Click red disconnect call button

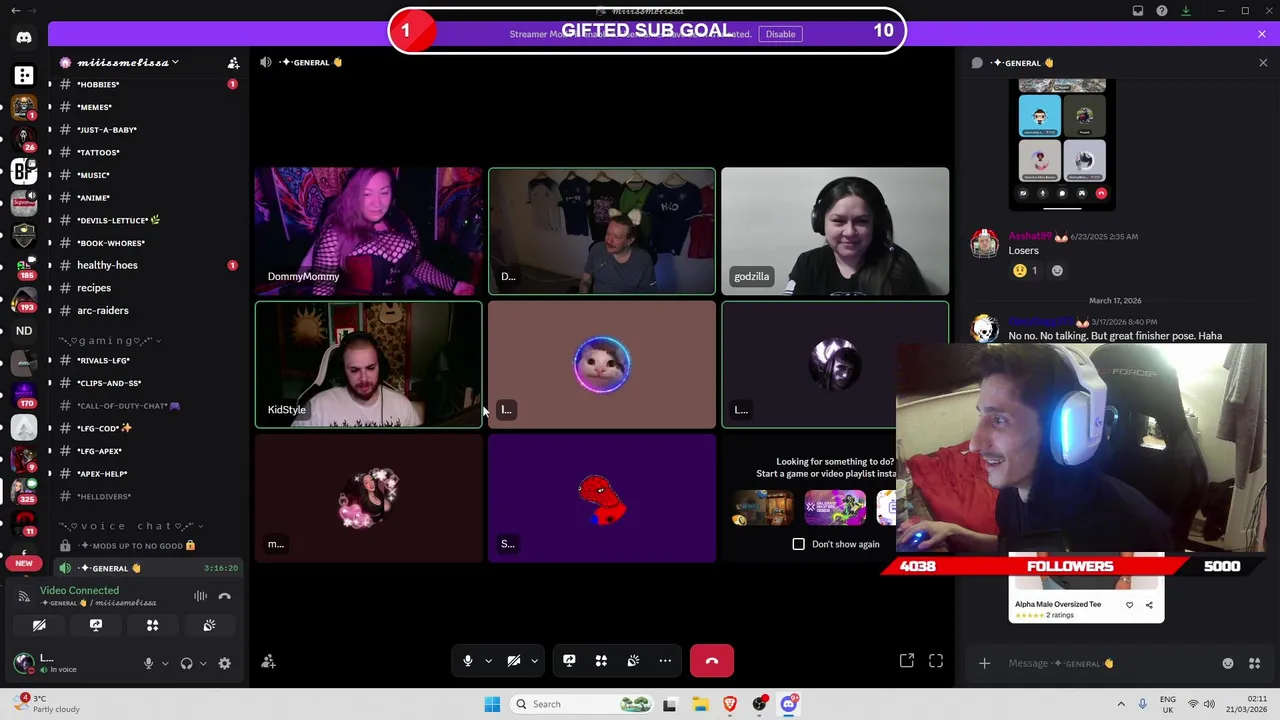click(x=711, y=661)
